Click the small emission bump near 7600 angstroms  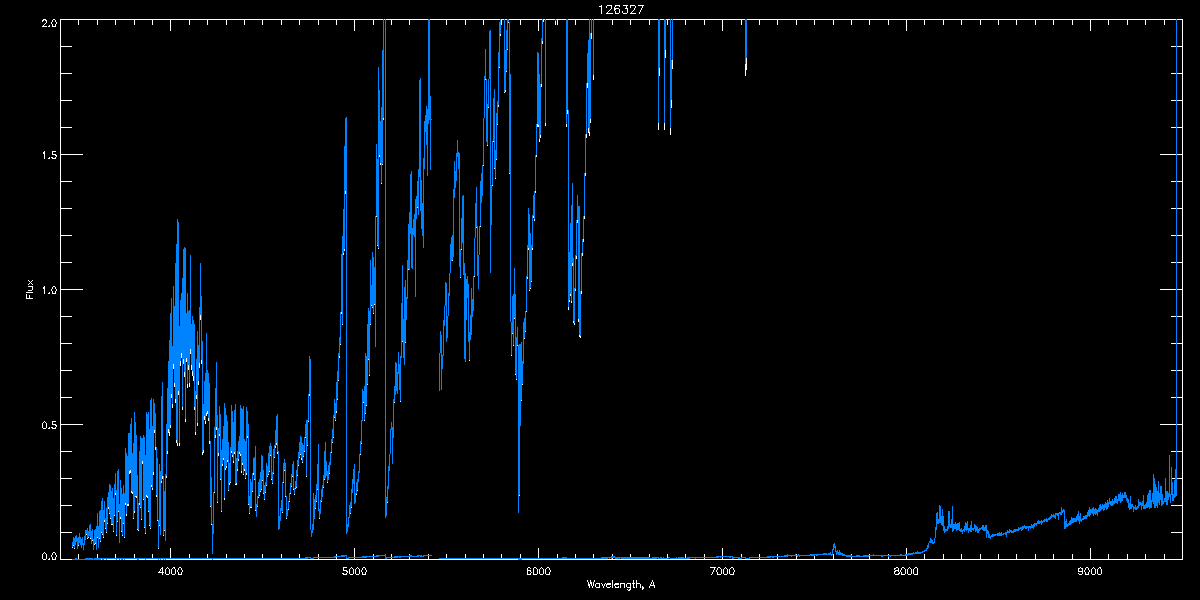(834, 546)
